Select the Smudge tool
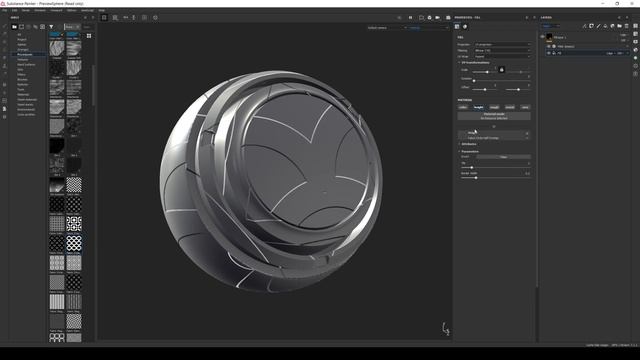The height and width of the screenshot is (360, 640). click(4, 58)
